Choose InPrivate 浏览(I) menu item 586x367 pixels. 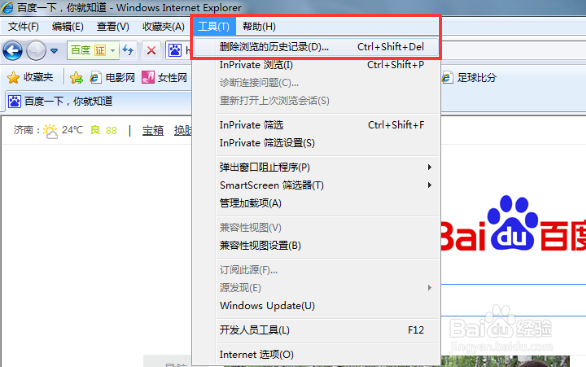click(x=317, y=65)
